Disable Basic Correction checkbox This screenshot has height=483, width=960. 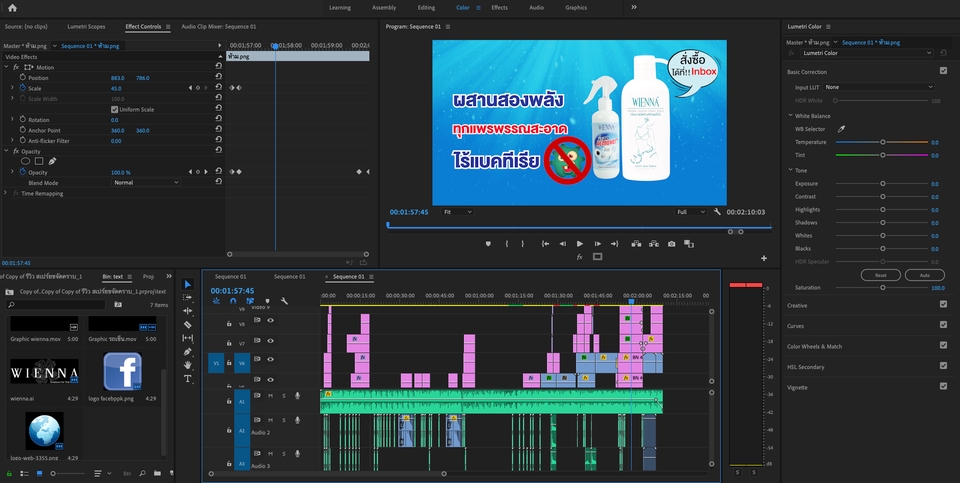[943, 71]
